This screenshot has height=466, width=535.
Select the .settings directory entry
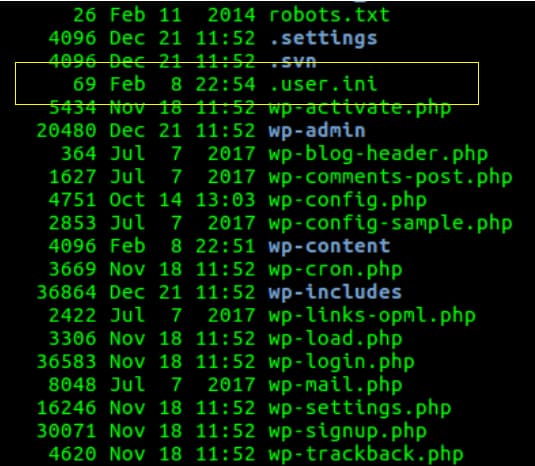pos(323,38)
